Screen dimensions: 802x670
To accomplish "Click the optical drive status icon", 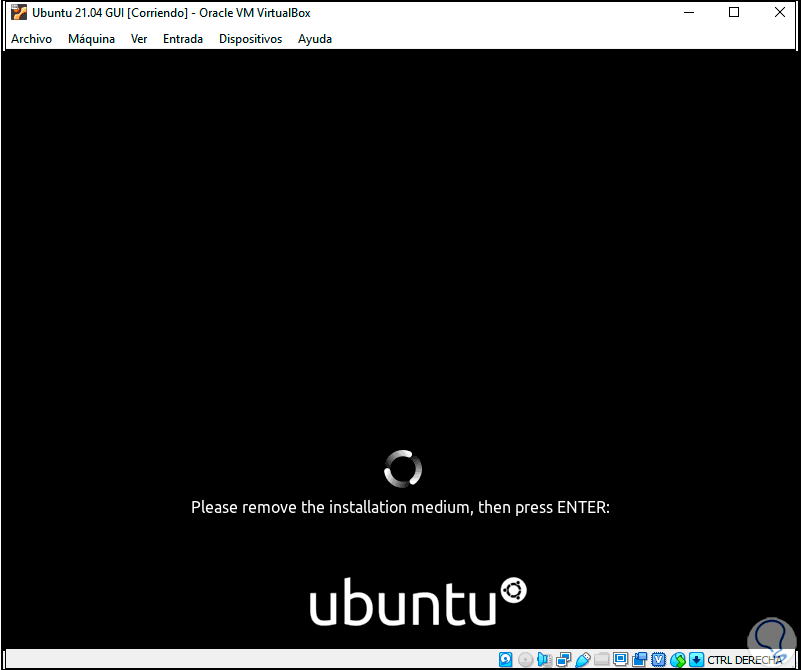I will pos(525,659).
